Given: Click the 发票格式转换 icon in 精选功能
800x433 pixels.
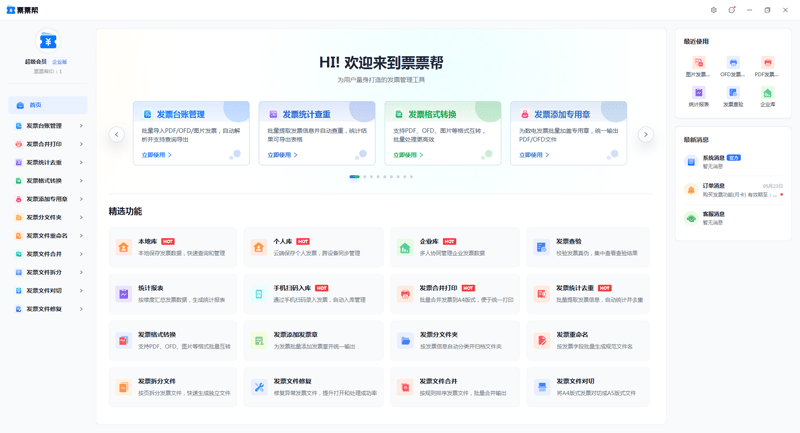Looking at the screenshot, I should (123, 341).
